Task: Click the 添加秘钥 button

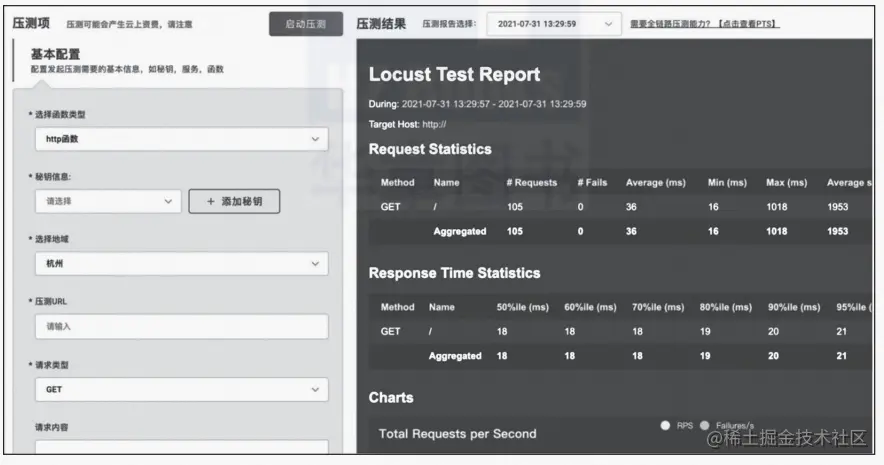Action: (234, 201)
